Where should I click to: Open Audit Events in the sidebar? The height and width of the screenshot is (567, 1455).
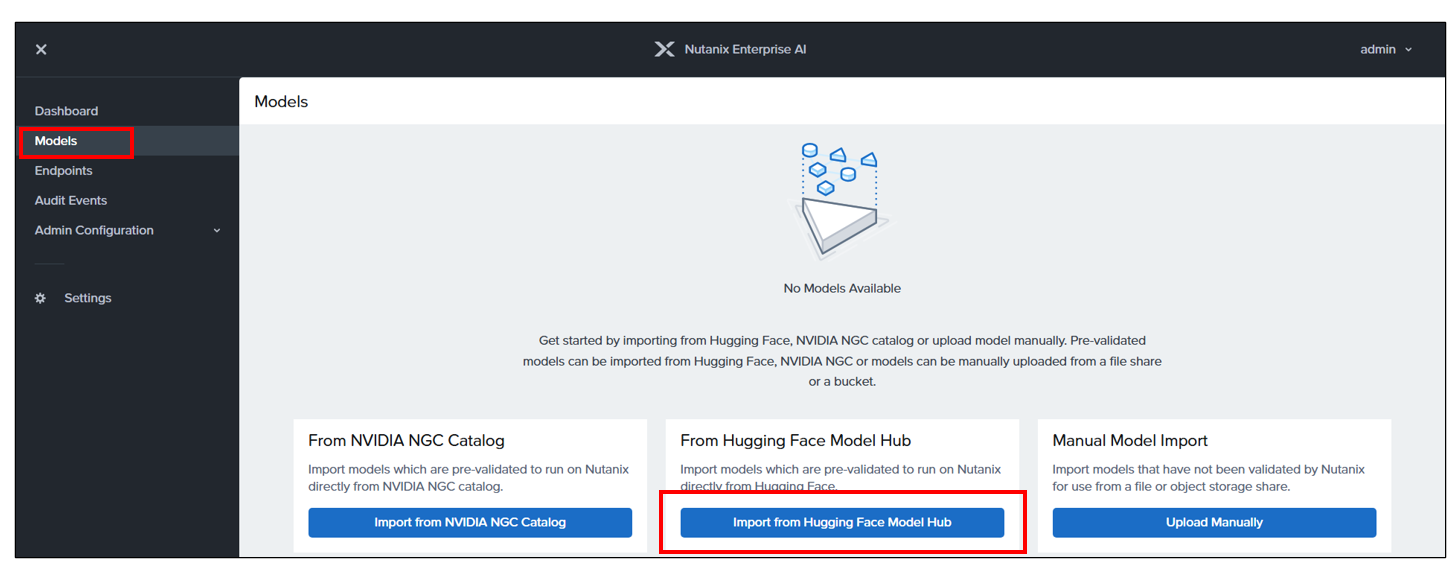click(71, 200)
